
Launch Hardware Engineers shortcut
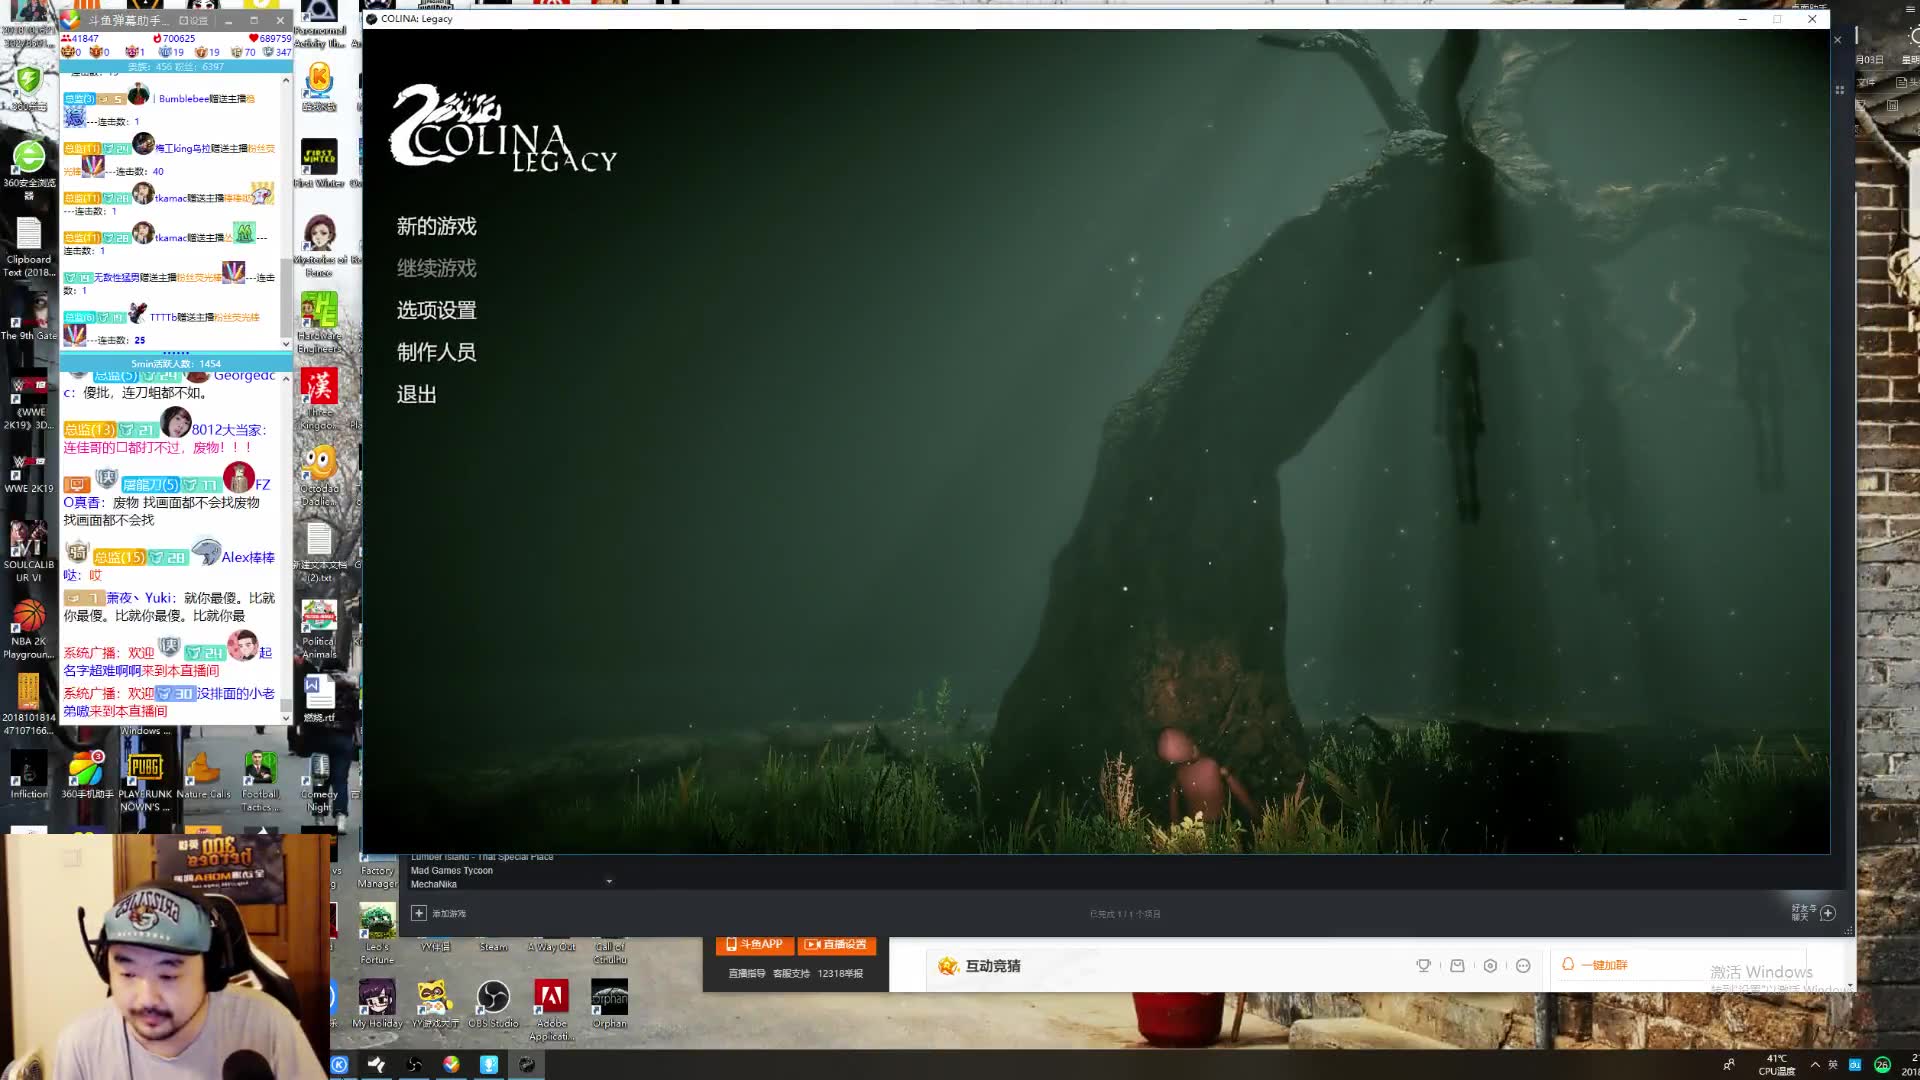click(319, 322)
